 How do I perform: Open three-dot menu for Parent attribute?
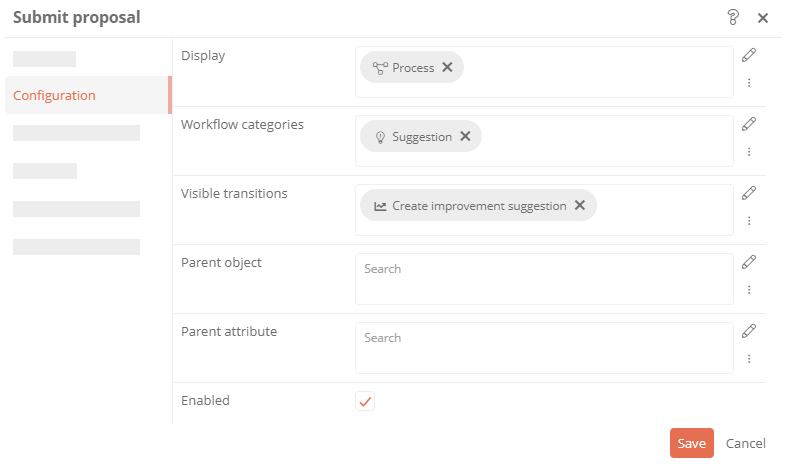pyautogui.click(x=749, y=359)
